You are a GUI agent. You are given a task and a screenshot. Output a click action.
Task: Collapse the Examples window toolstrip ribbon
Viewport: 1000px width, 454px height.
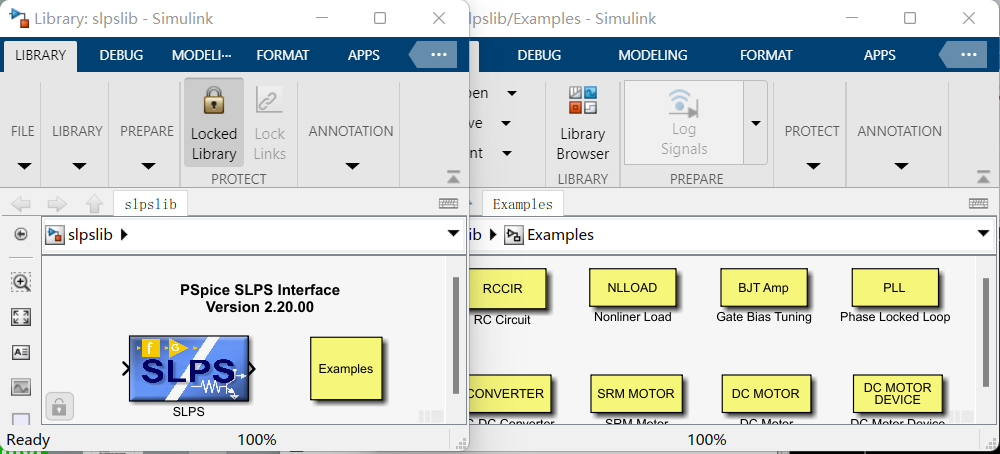[x=983, y=176]
